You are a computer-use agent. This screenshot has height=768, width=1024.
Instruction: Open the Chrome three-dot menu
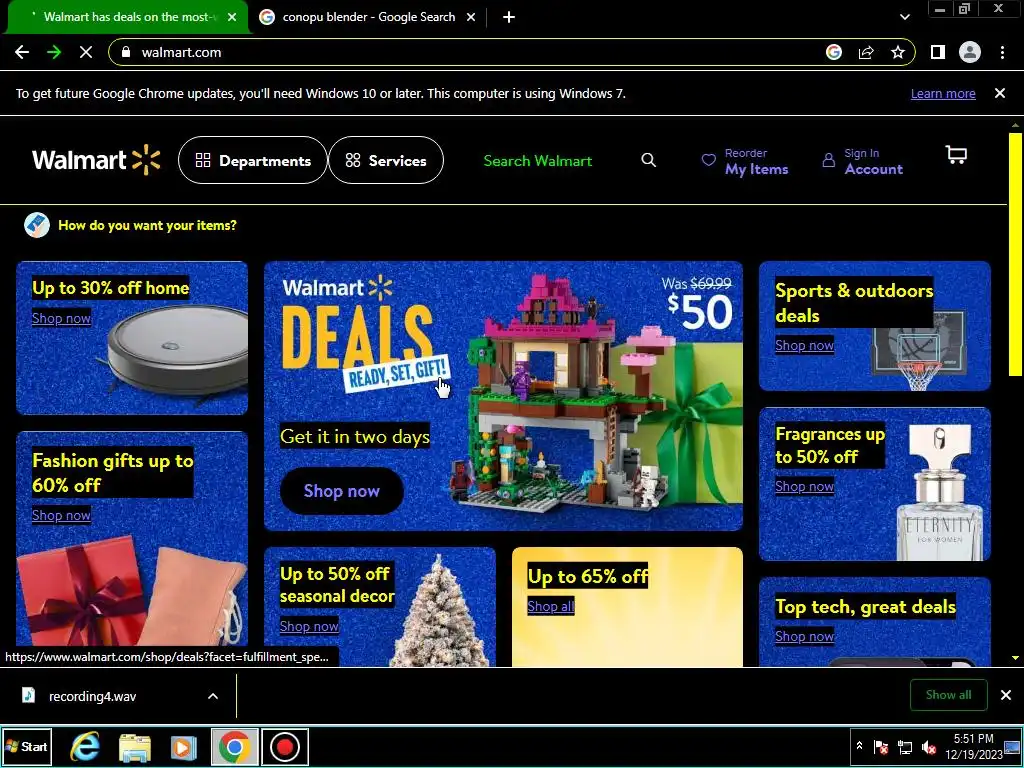tap(1002, 52)
